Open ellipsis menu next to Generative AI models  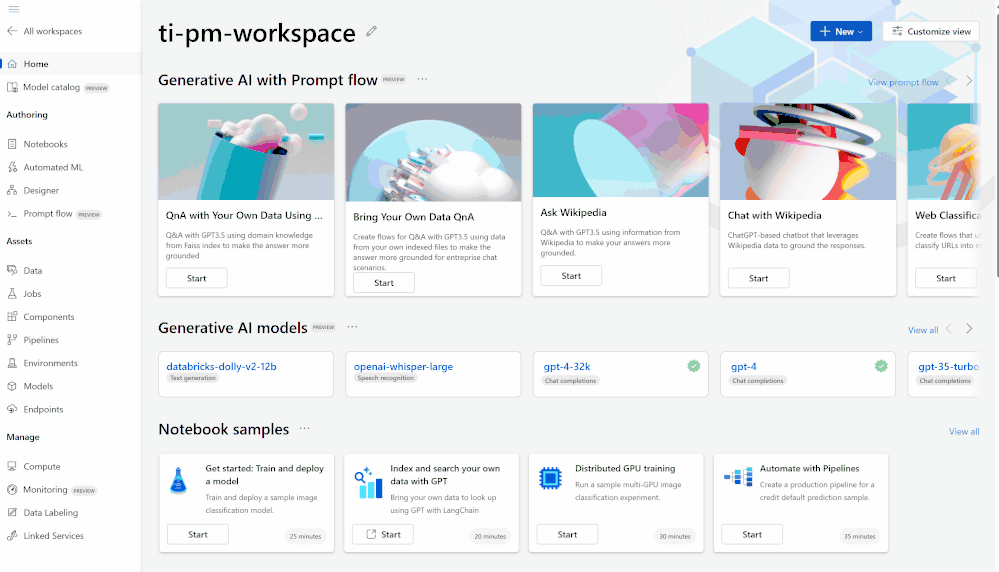[x=352, y=327]
